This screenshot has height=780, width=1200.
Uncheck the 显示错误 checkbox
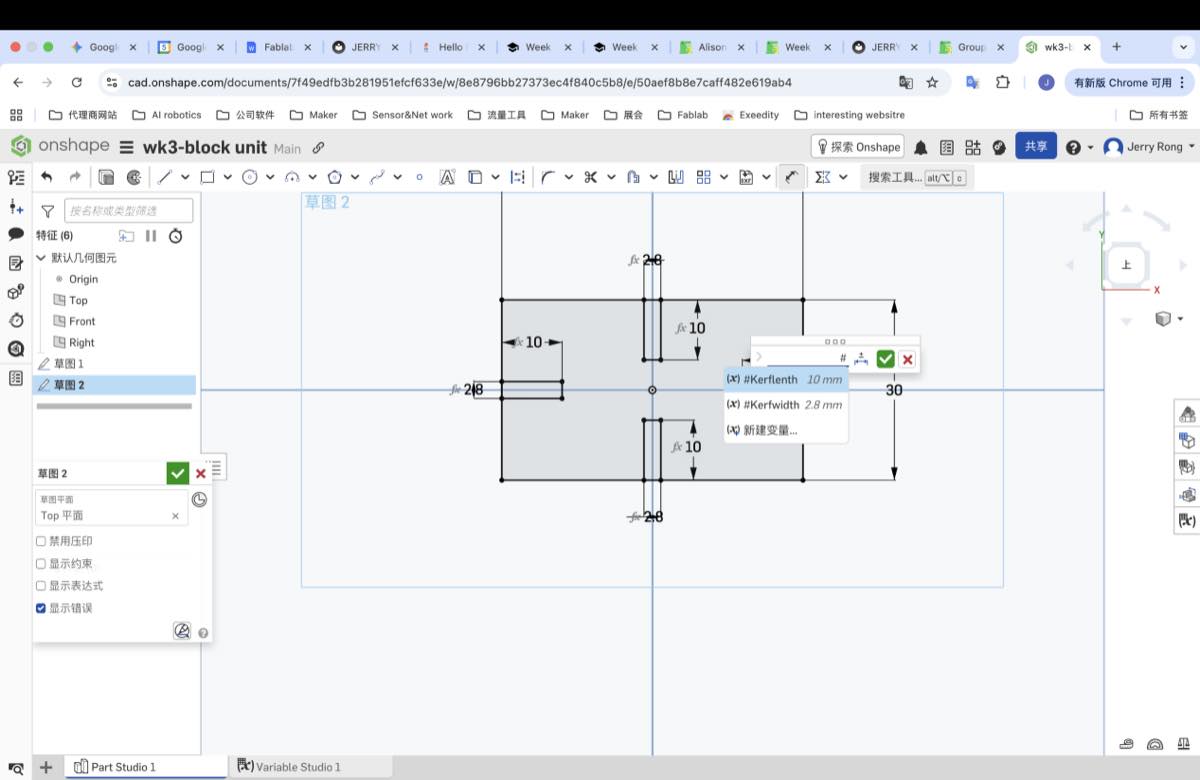[x=41, y=608]
